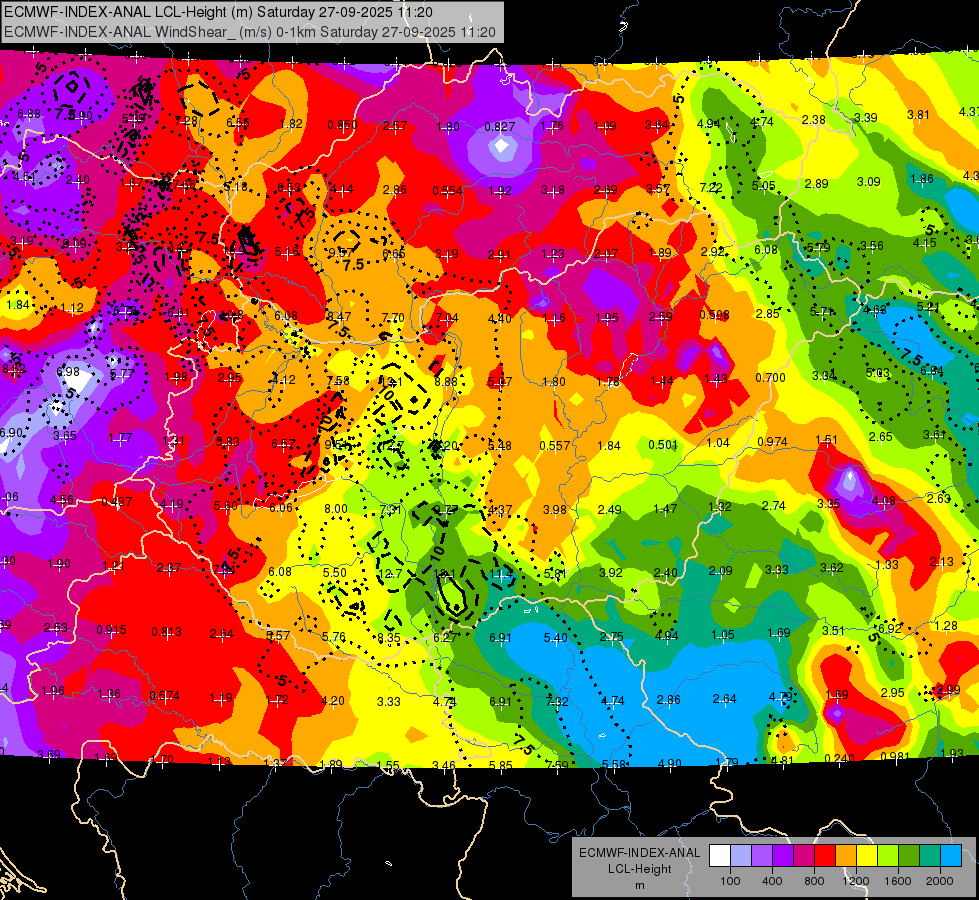Click the wind shear value 3.09
The height and width of the screenshot is (900, 979).
(868, 182)
